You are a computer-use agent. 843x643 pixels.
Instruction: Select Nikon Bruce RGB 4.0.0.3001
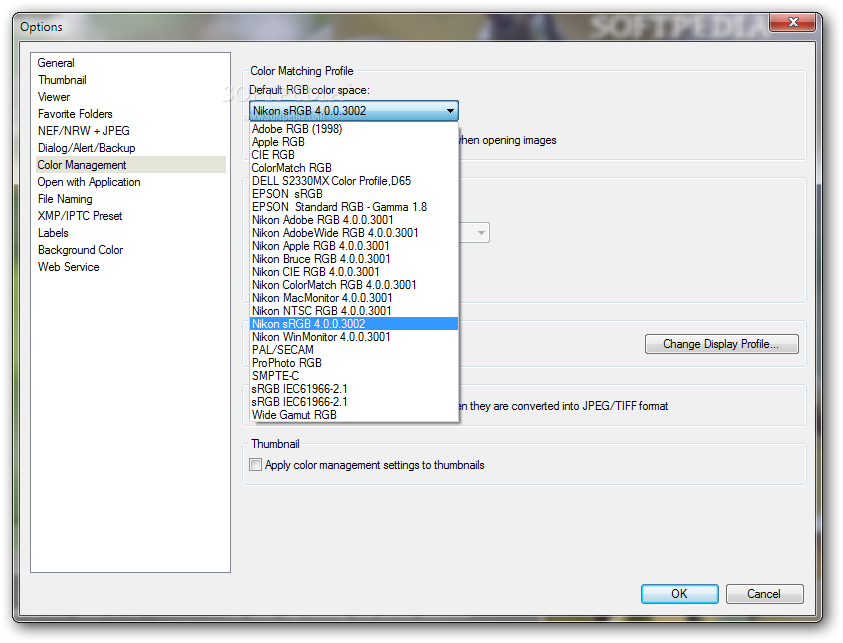[354, 259]
